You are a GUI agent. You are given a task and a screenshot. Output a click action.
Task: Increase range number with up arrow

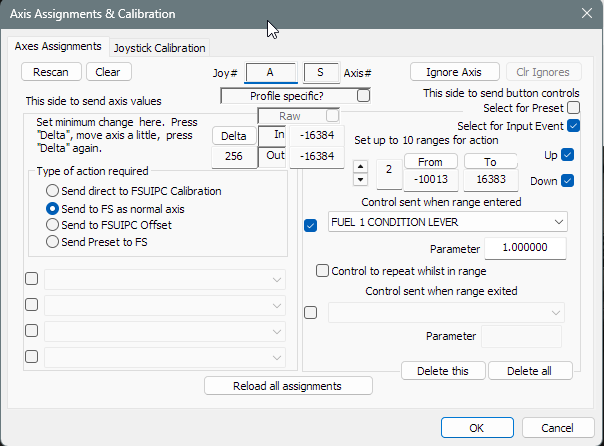point(361,167)
